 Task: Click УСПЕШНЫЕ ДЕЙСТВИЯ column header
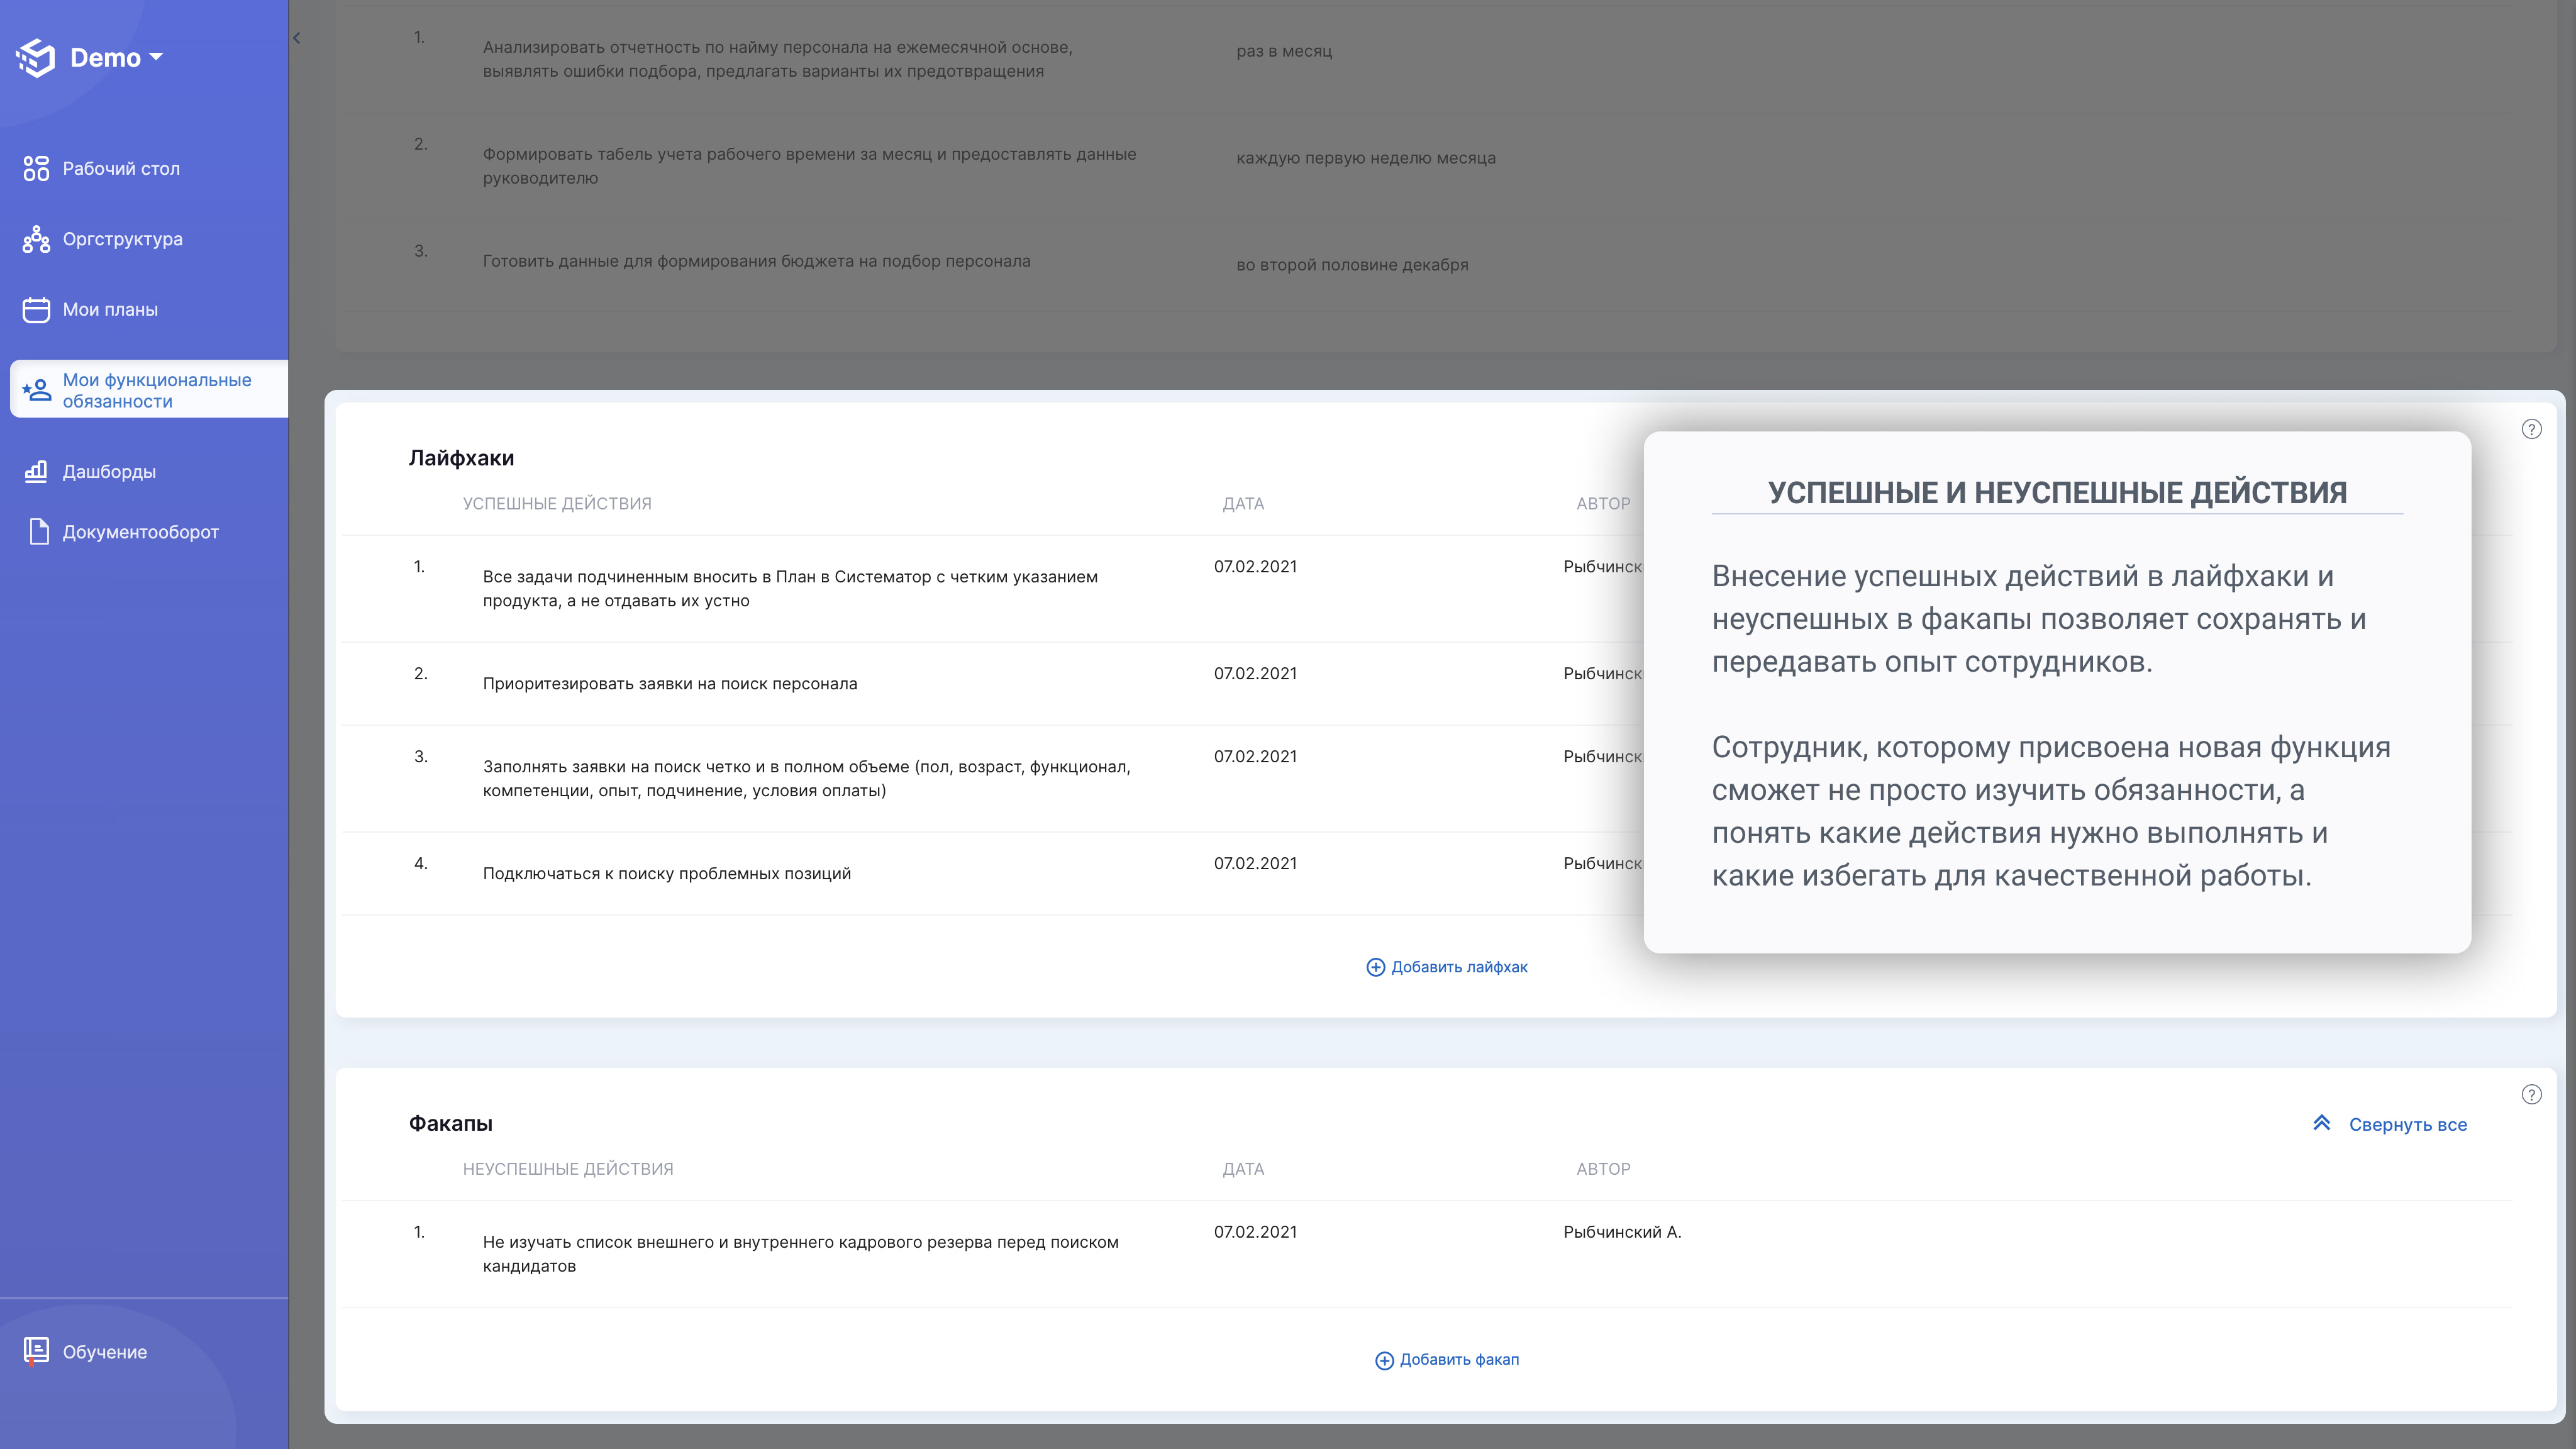(557, 503)
